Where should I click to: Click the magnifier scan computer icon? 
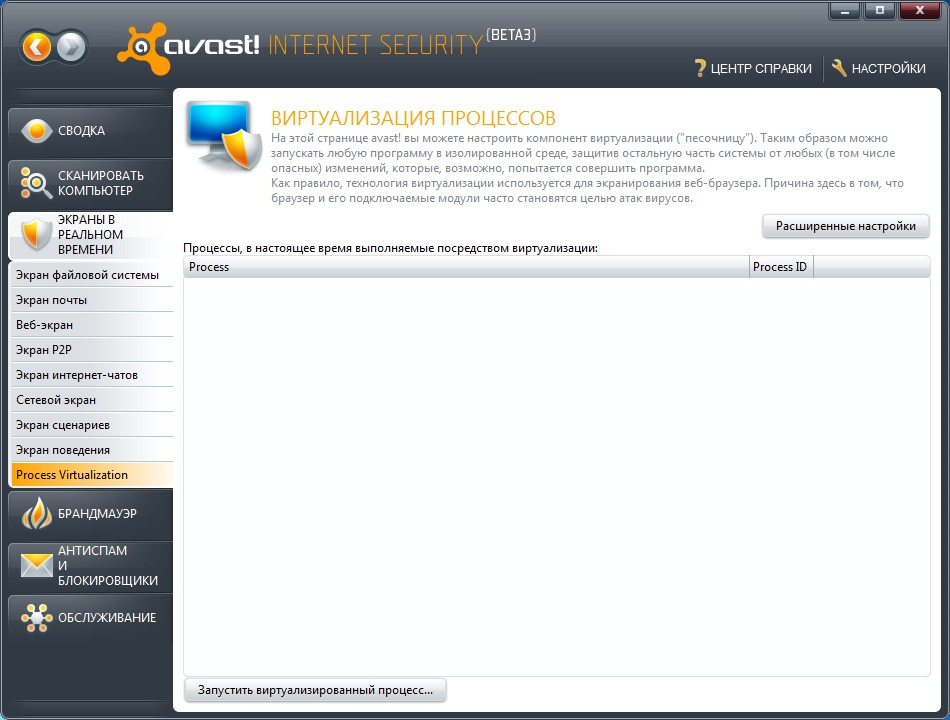click(36, 183)
